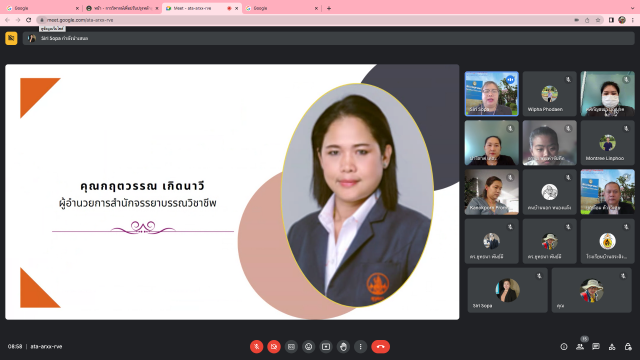The width and height of the screenshot is (640, 360).
Task: Select participant tile of woman wearing mask
Action: click(607, 93)
